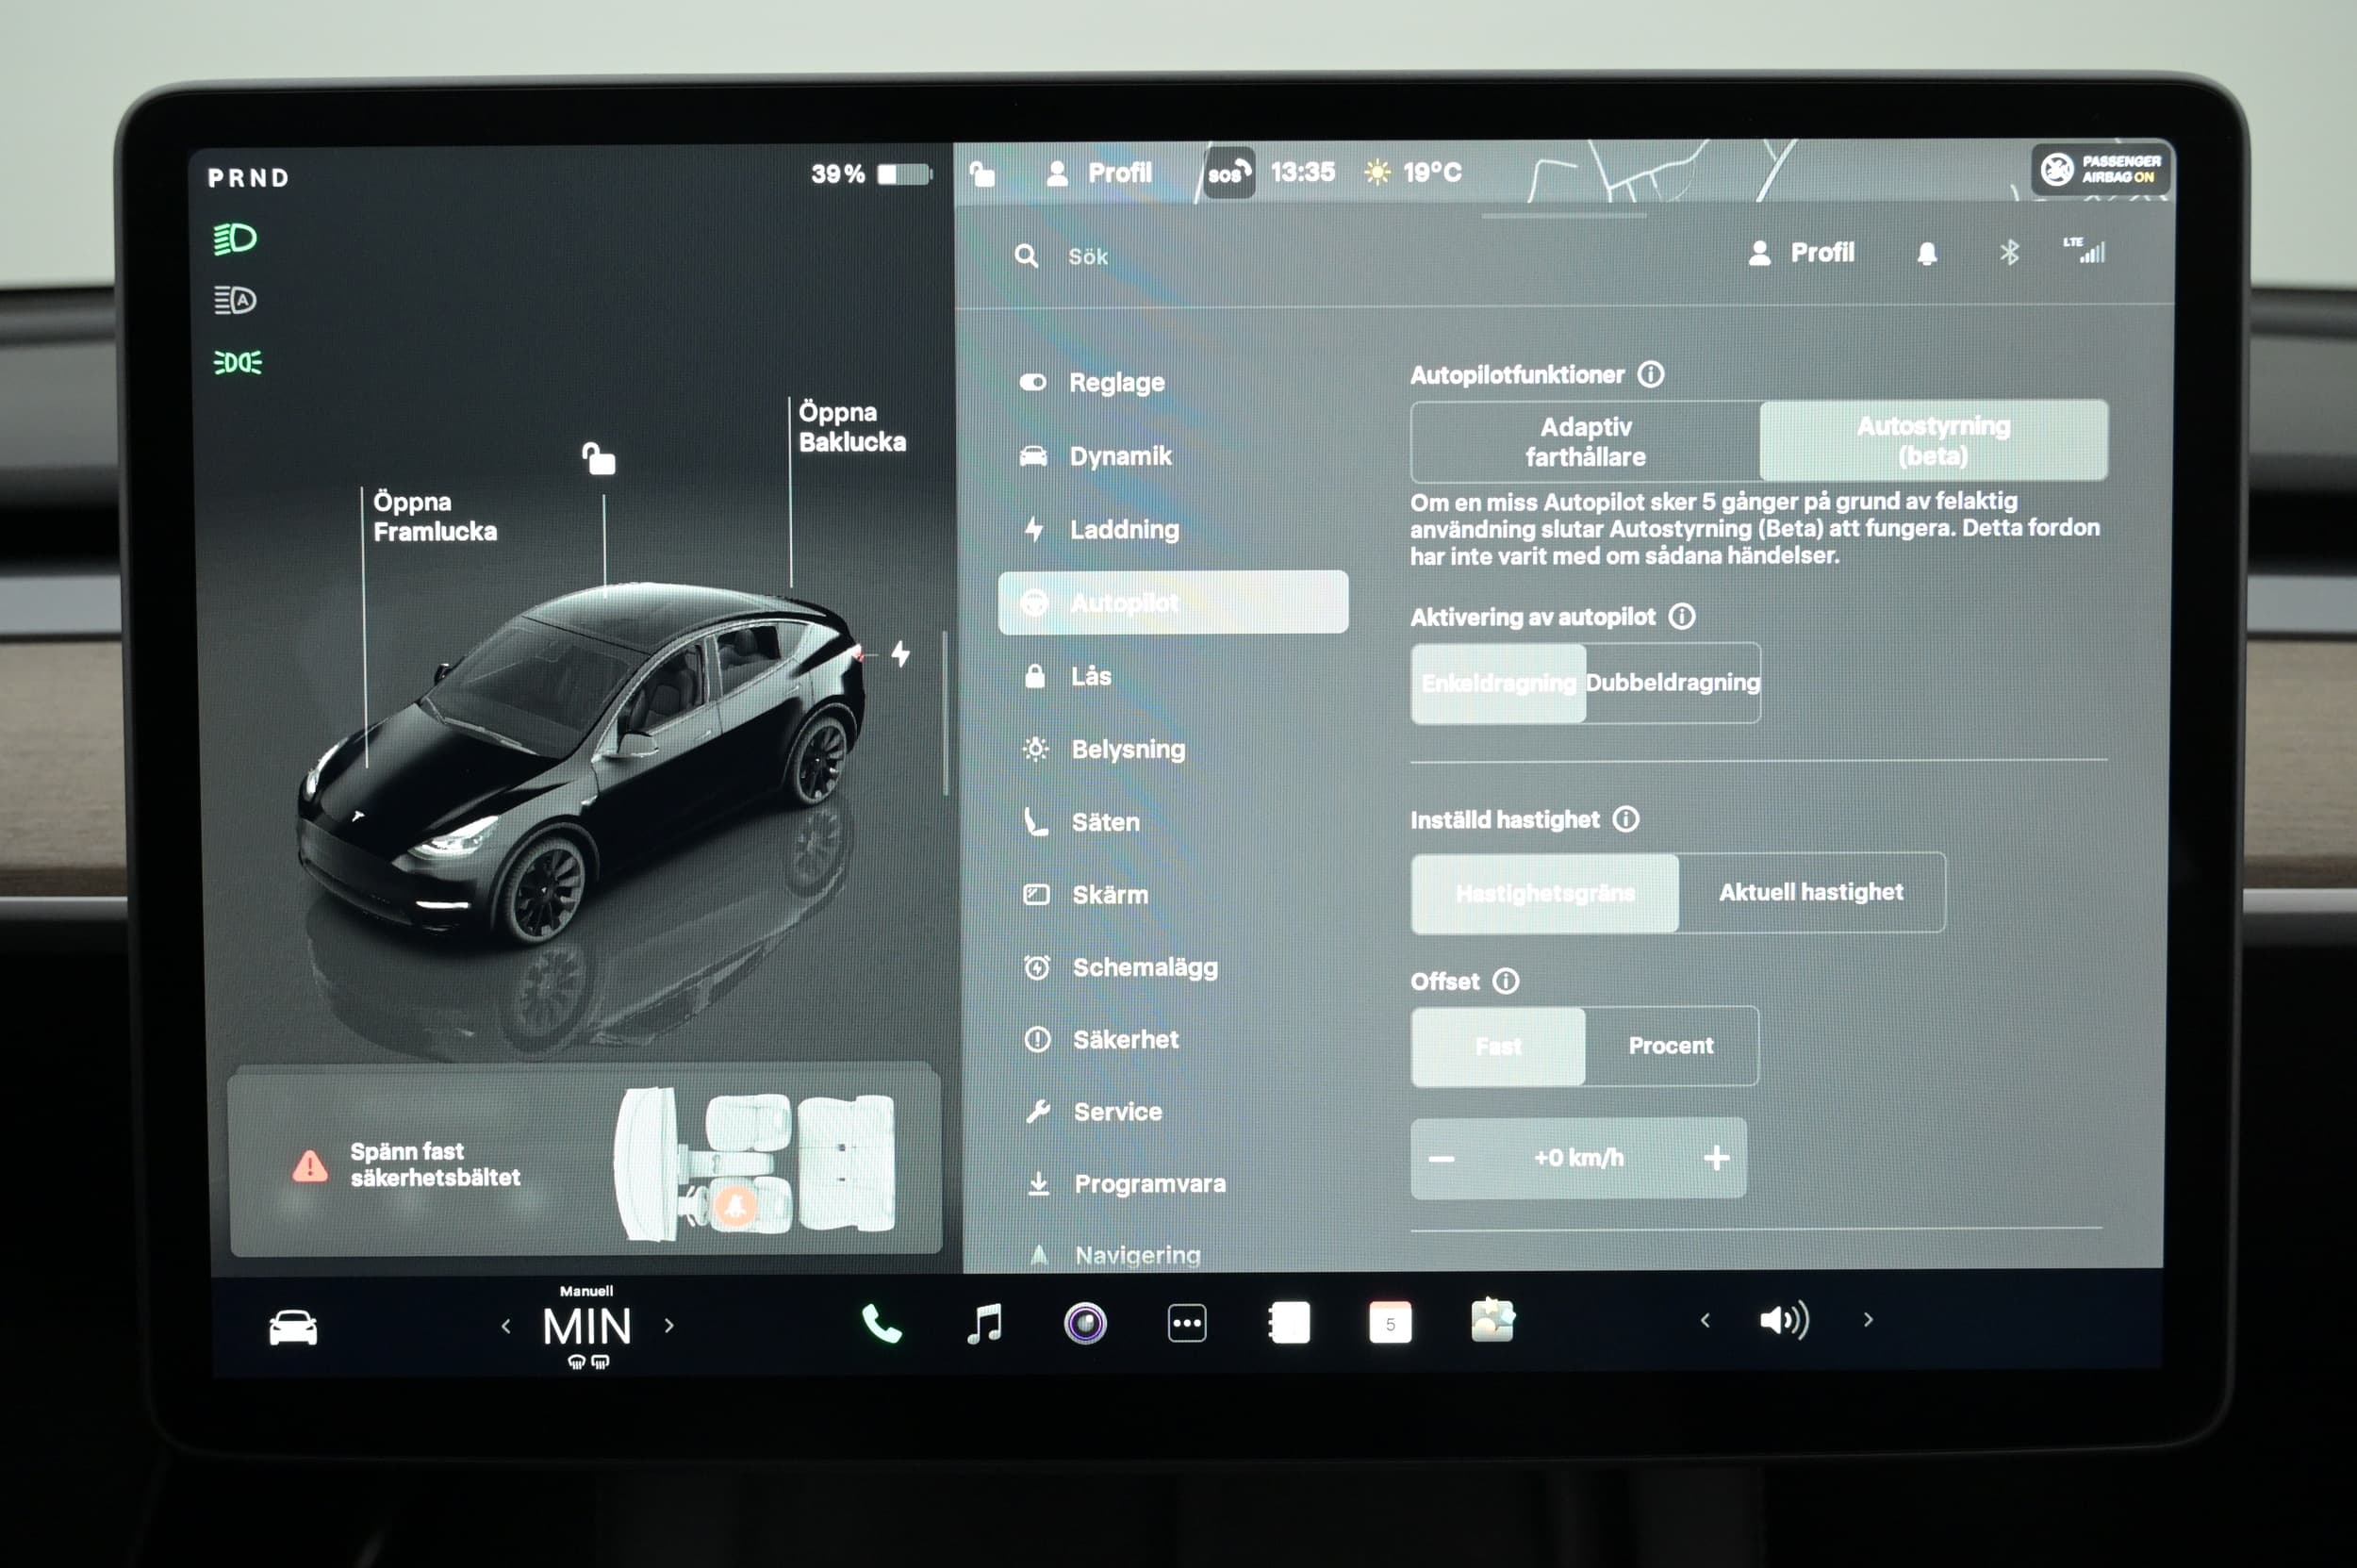Open notifications bell icon

[x=1927, y=253]
